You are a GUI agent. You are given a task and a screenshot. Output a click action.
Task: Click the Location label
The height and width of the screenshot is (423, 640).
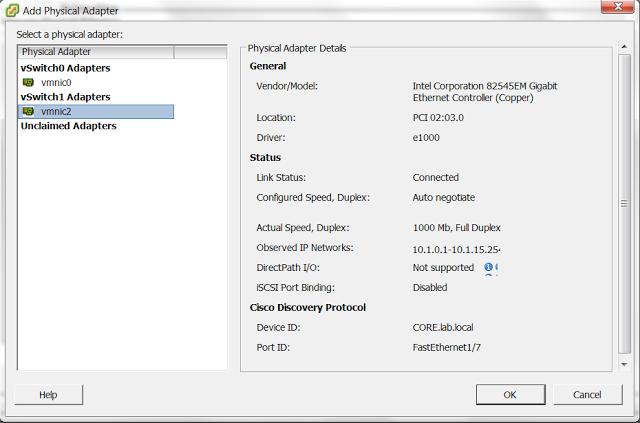(x=276, y=118)
